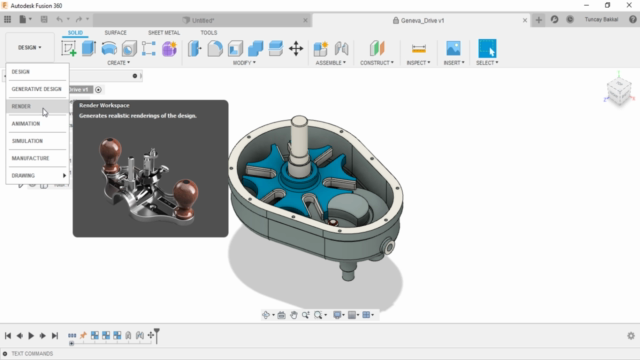Click the Save disk icon

pyautogui.click(x=44, y=19)
